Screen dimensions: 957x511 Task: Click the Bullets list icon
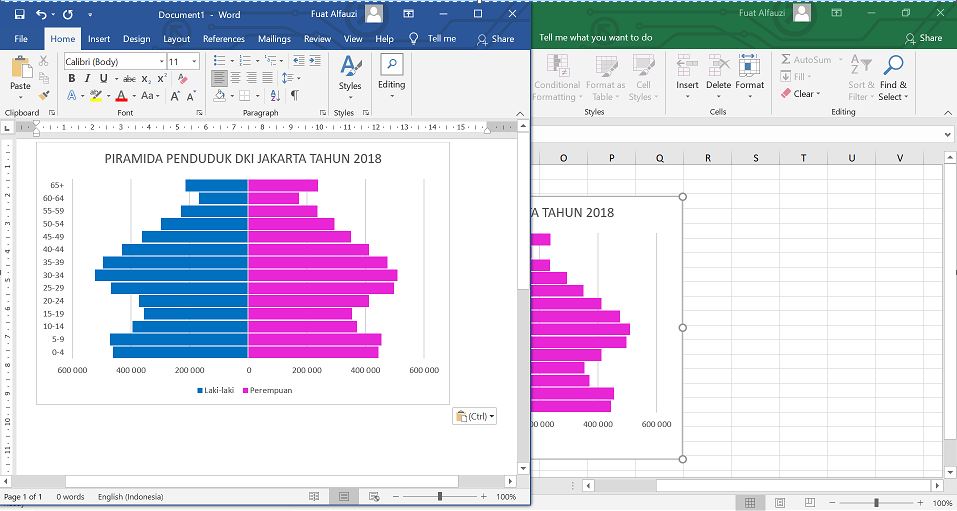[219, 60]
